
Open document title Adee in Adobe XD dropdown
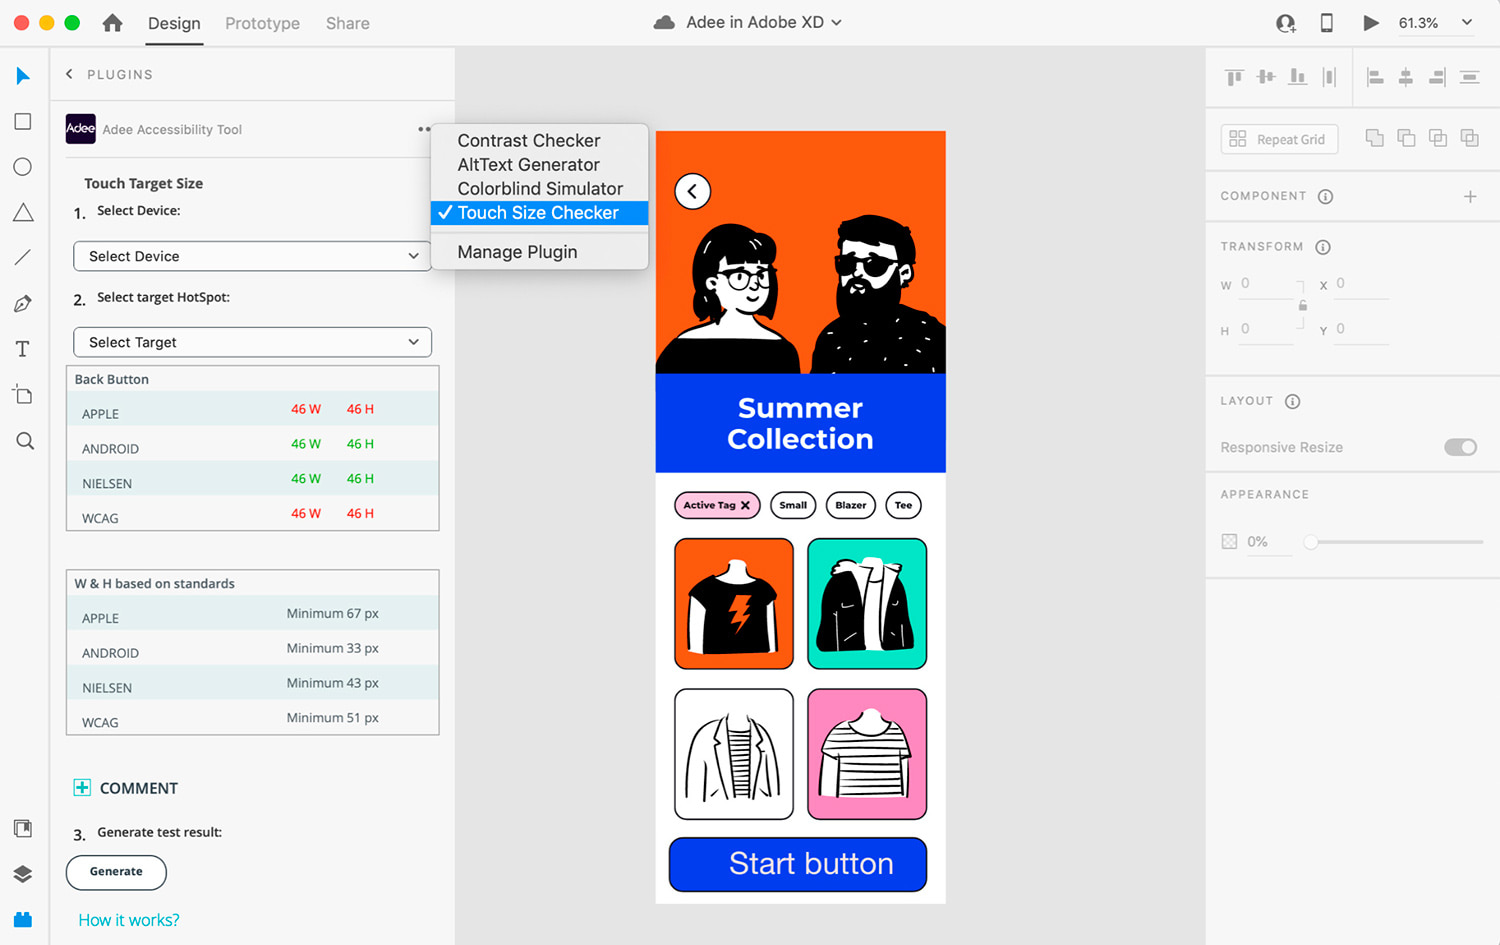click(763, 22)
